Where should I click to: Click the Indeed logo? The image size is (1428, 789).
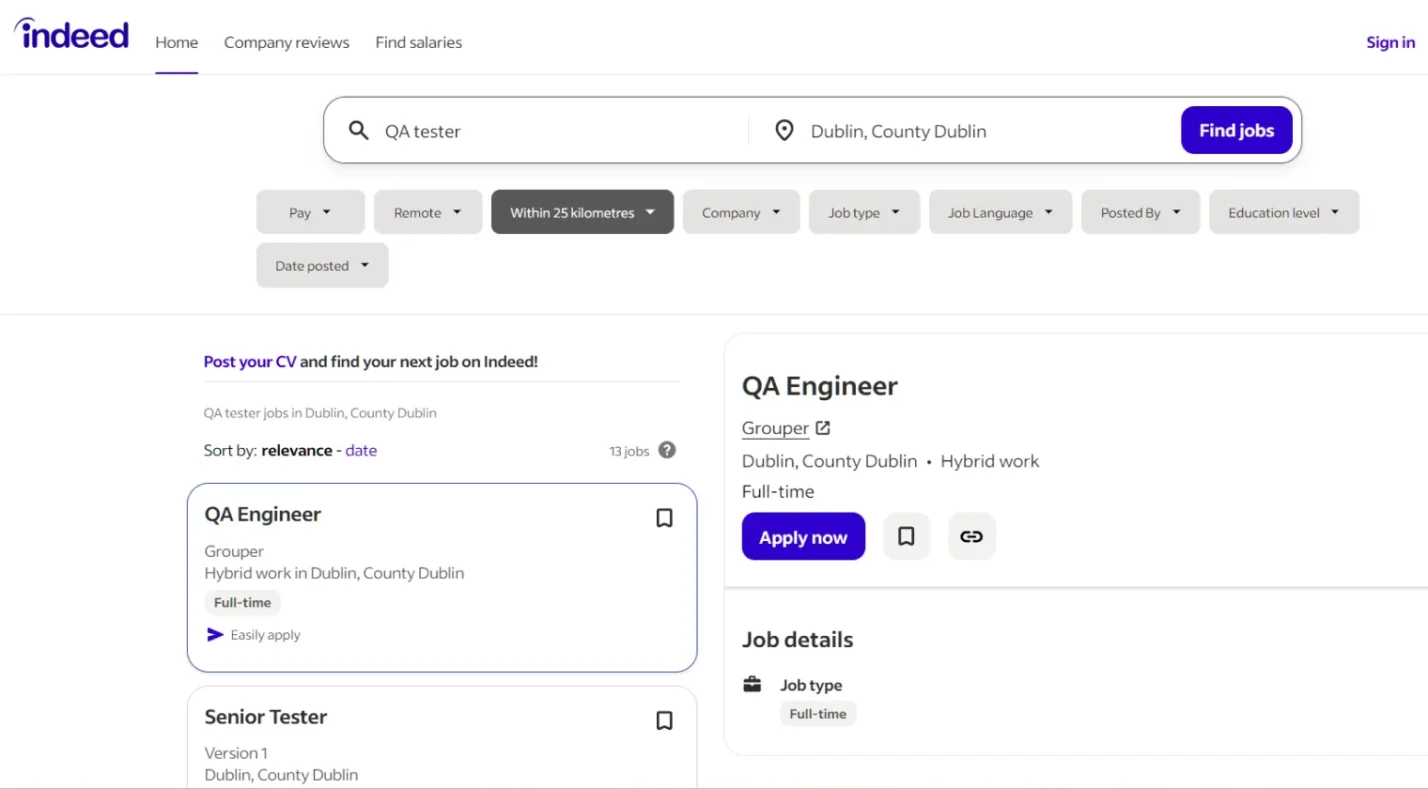(71, 35)
